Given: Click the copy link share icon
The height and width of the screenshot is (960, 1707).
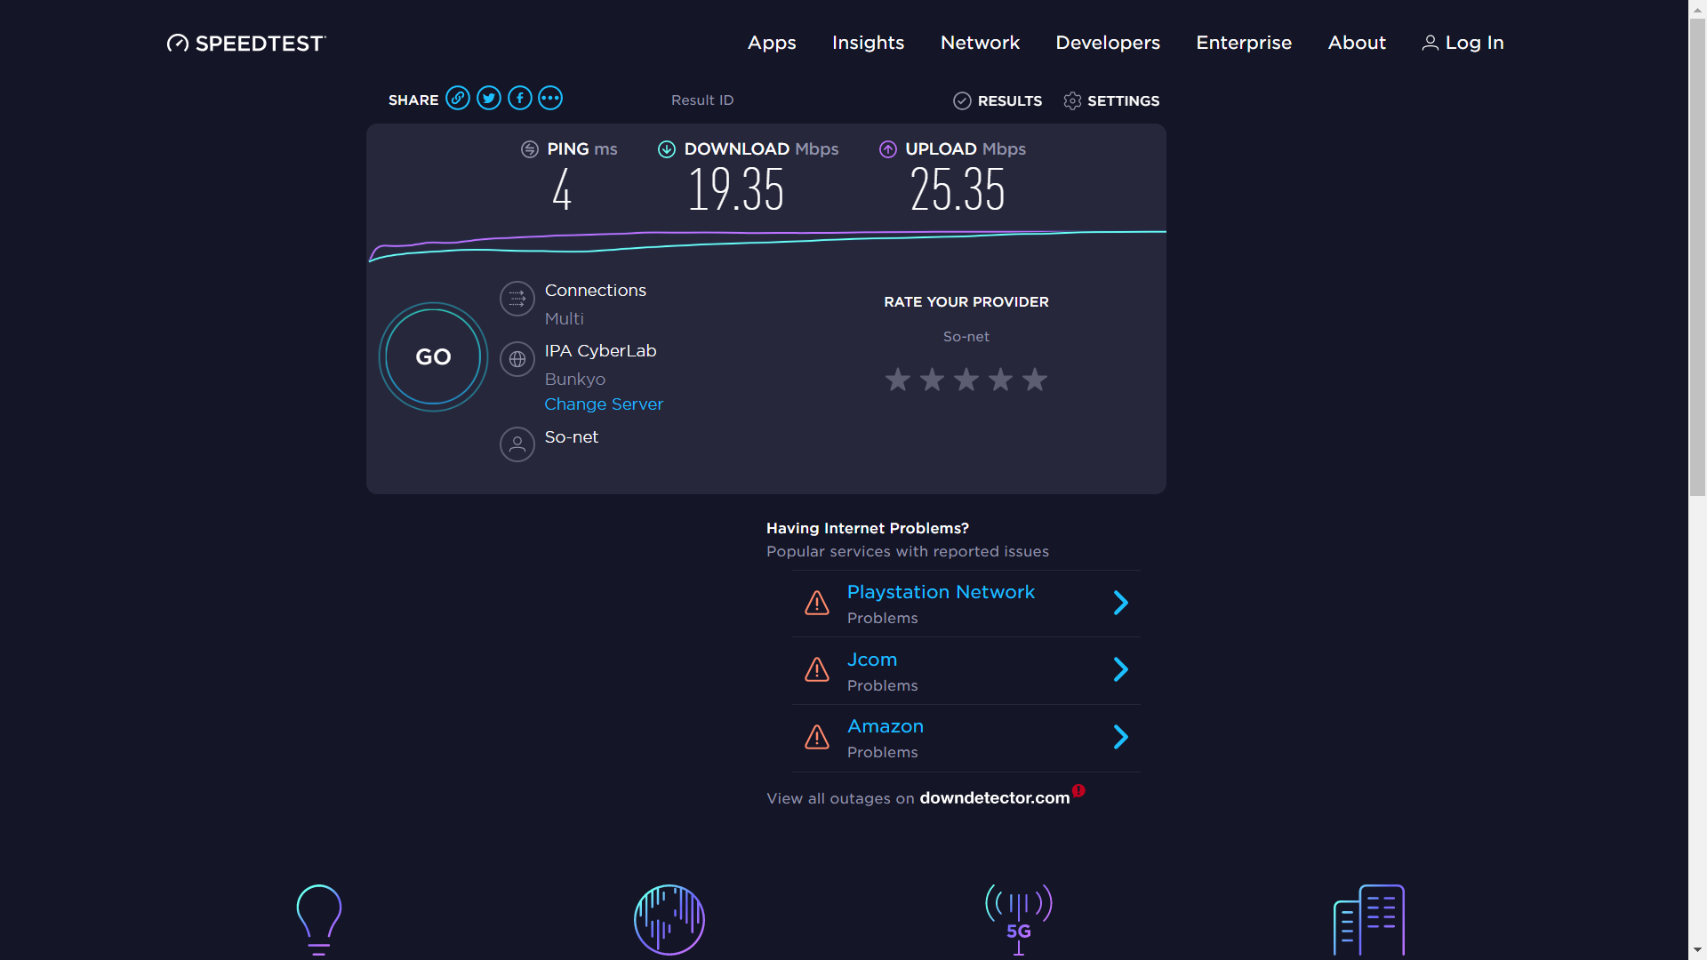Looking at the screenshot, I should tap(457, 98).
